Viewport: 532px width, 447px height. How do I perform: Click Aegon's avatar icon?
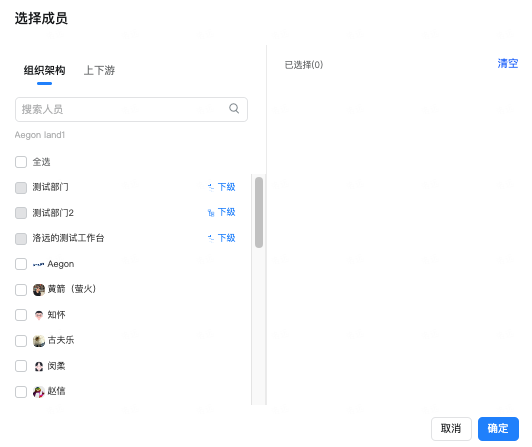pos(38,264)
